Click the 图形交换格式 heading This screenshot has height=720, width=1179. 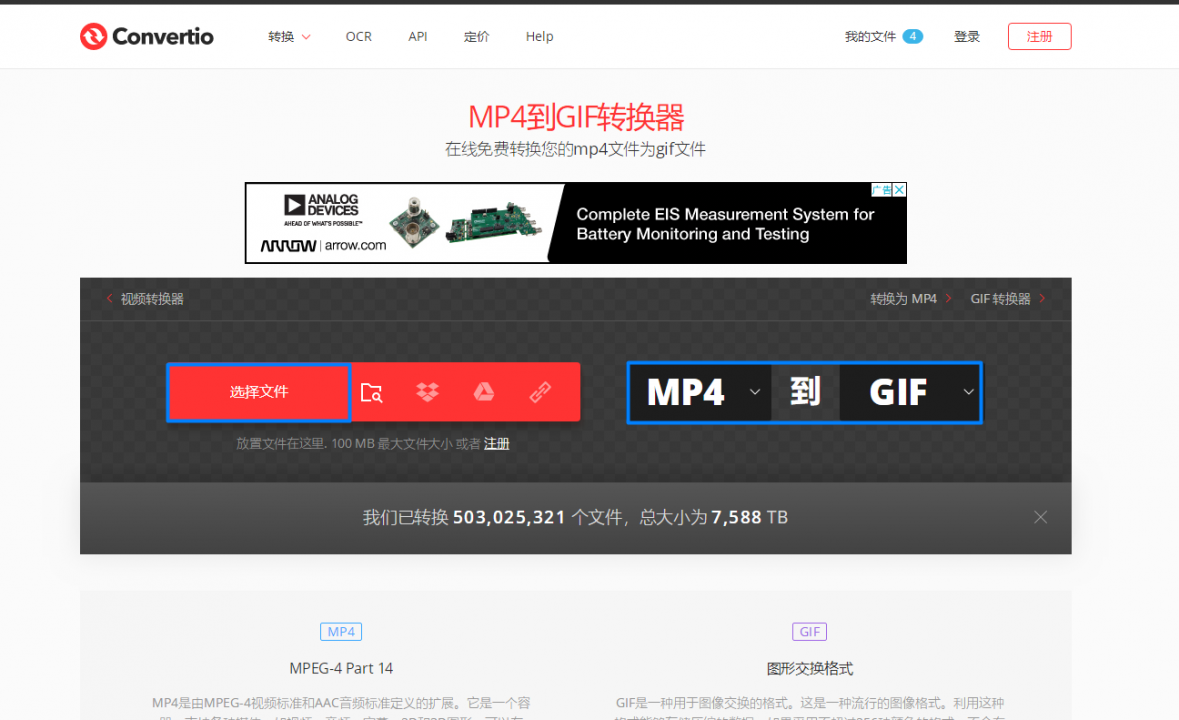click(x=809, y=668)
